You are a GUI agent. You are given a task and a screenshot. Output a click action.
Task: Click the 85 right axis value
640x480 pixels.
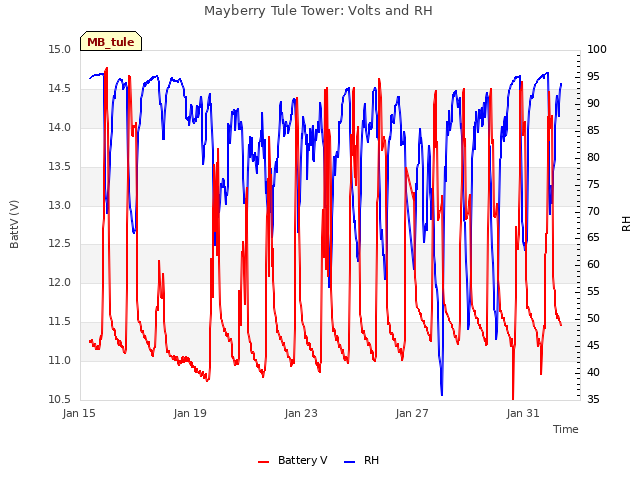pyautogui.click(x=593, y=131)
